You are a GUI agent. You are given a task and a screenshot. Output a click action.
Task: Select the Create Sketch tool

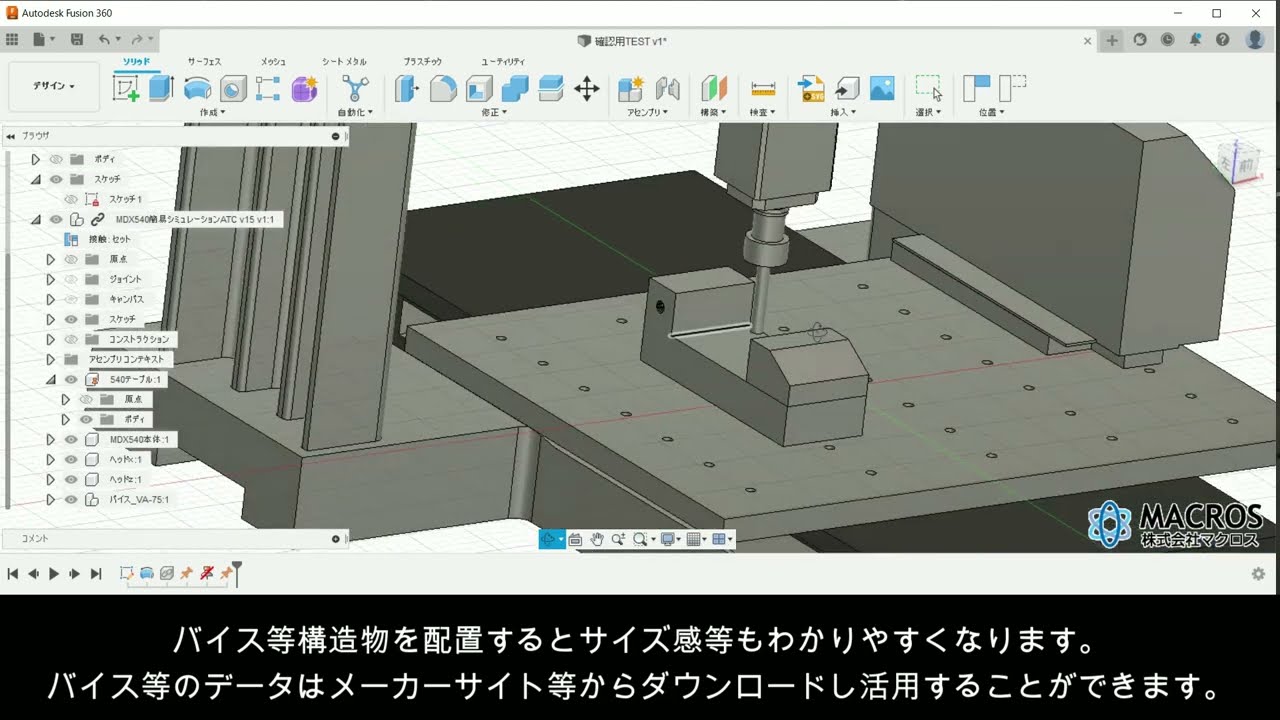pyautogui.click(x=126, y=89)
